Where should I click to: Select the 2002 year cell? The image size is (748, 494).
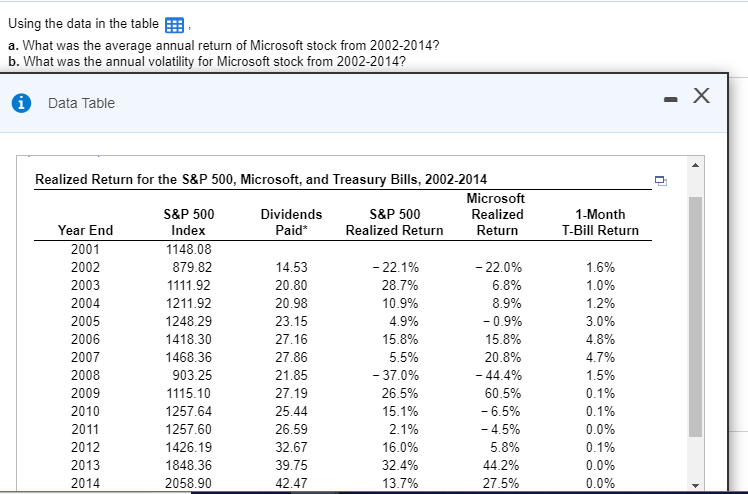(x=85, y=268)
